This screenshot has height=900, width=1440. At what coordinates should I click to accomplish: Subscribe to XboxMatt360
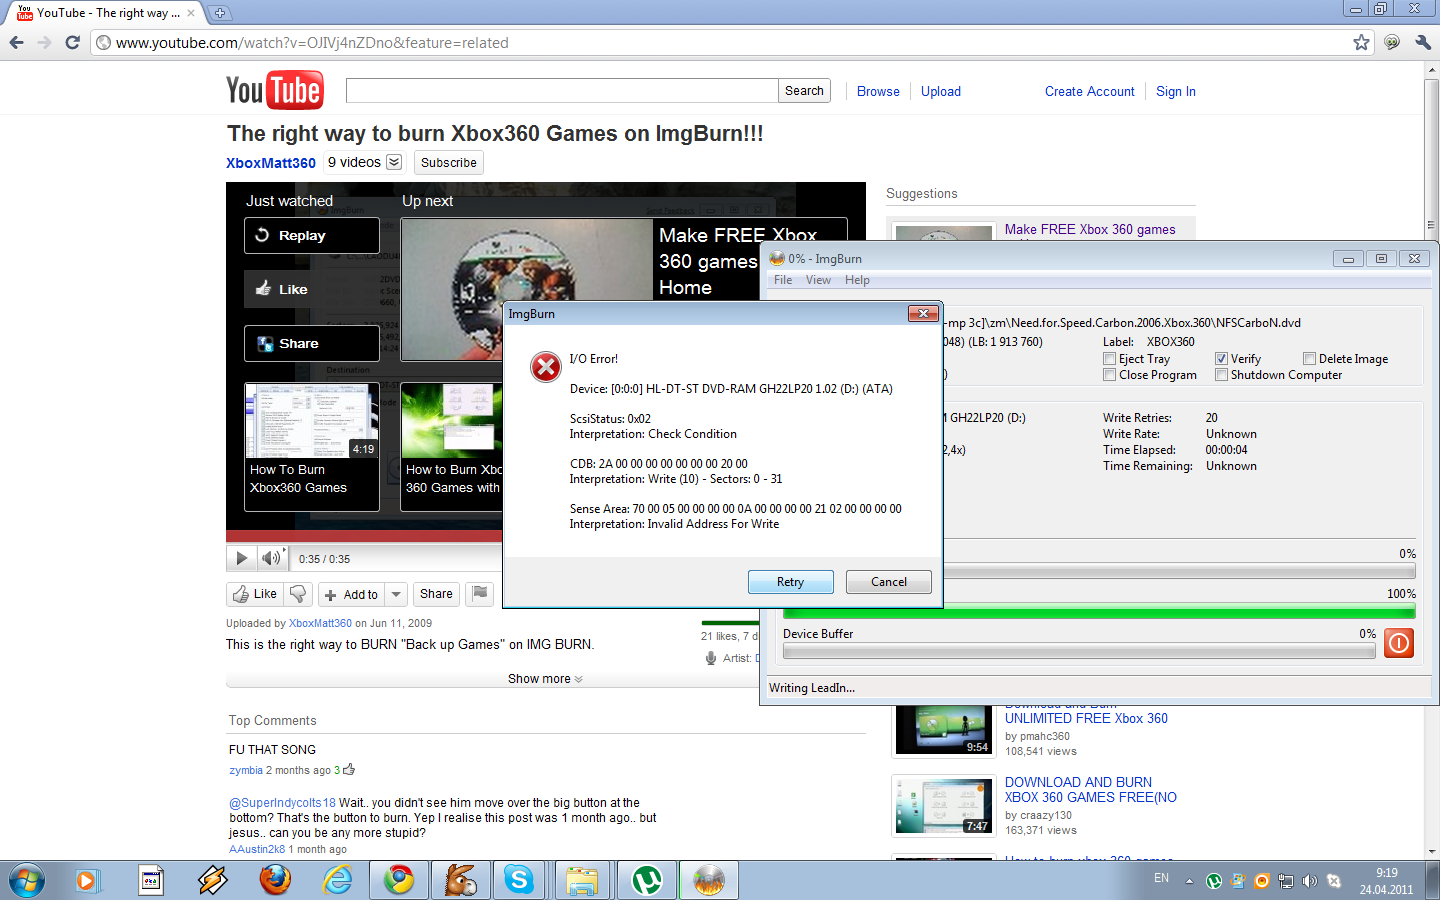pos(449,162)
